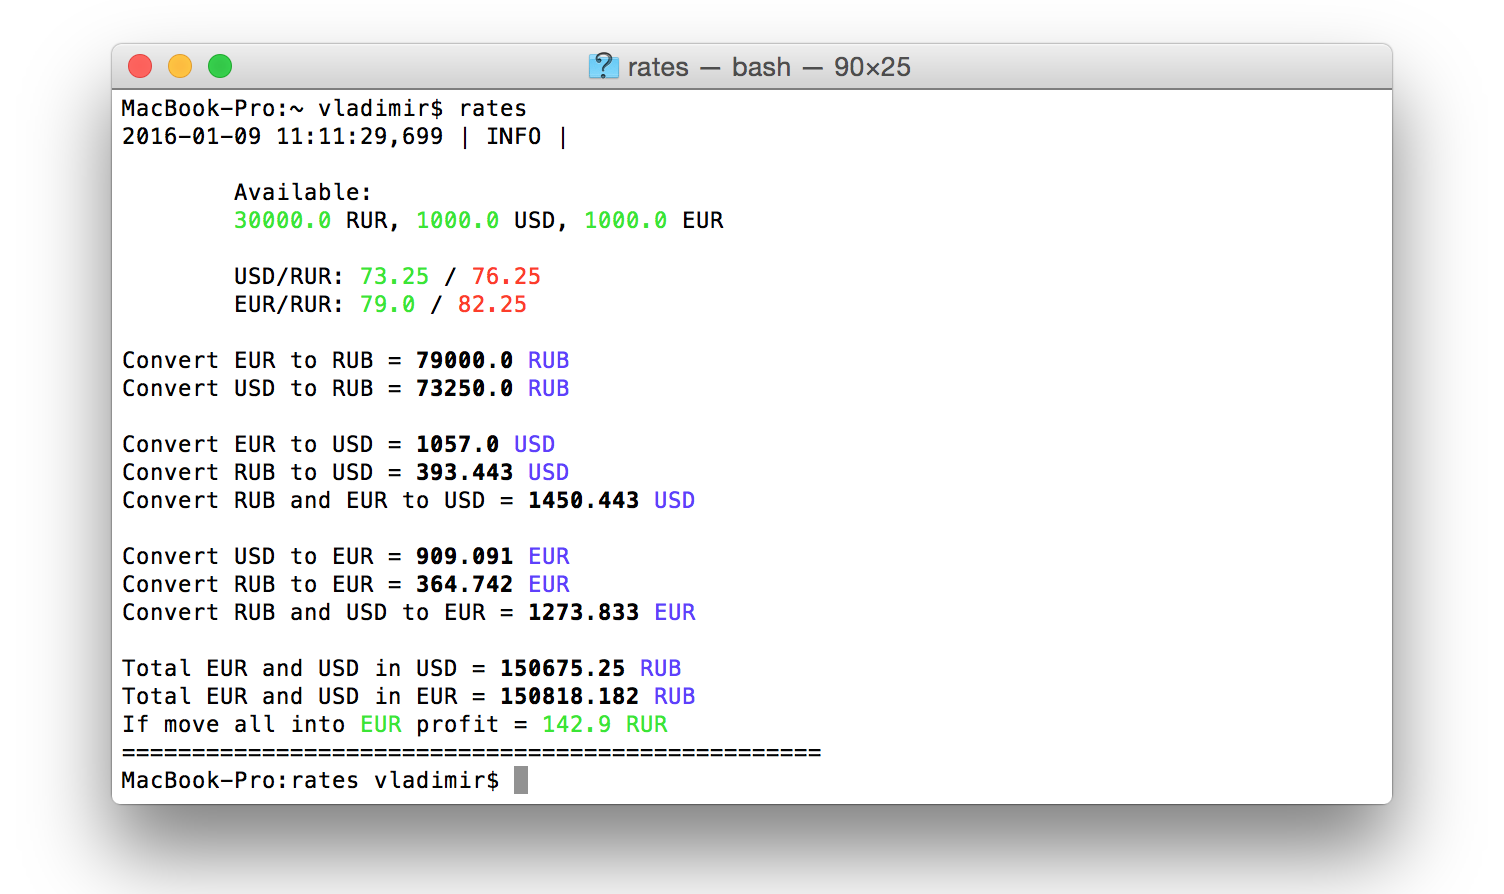Click the green '1000.0' before USD
Screen dimensions: 1504x894
[457, 220]
